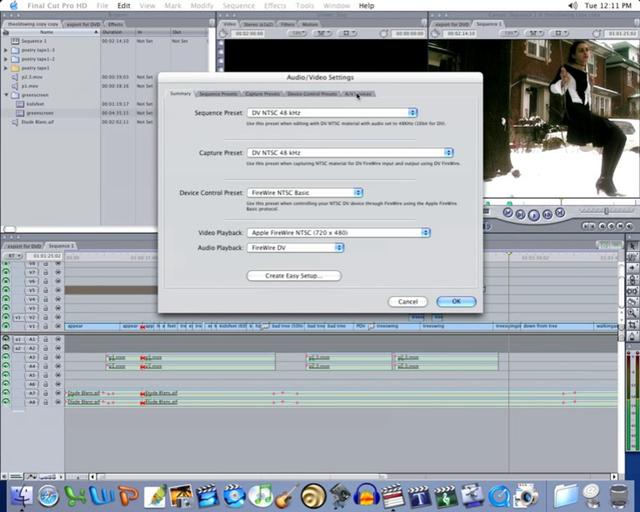This screenshot has height=512, width=640.
Task: Select the Selection arrow tool in tool palette
Action: (632, 246)
